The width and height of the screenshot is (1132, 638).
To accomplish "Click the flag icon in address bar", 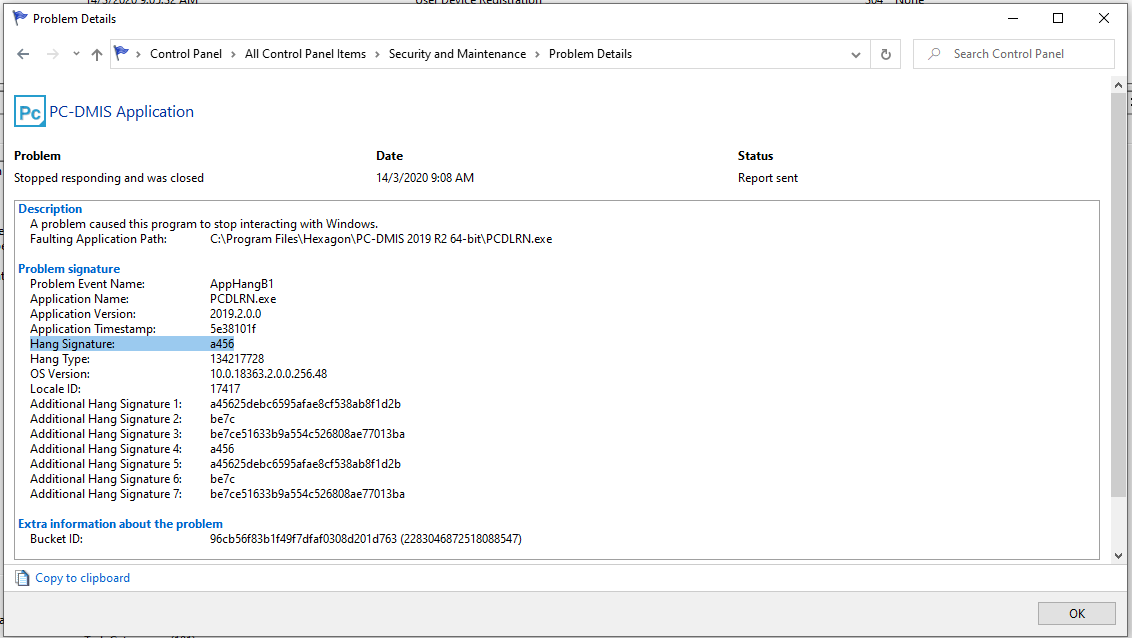I will point(121,53).
